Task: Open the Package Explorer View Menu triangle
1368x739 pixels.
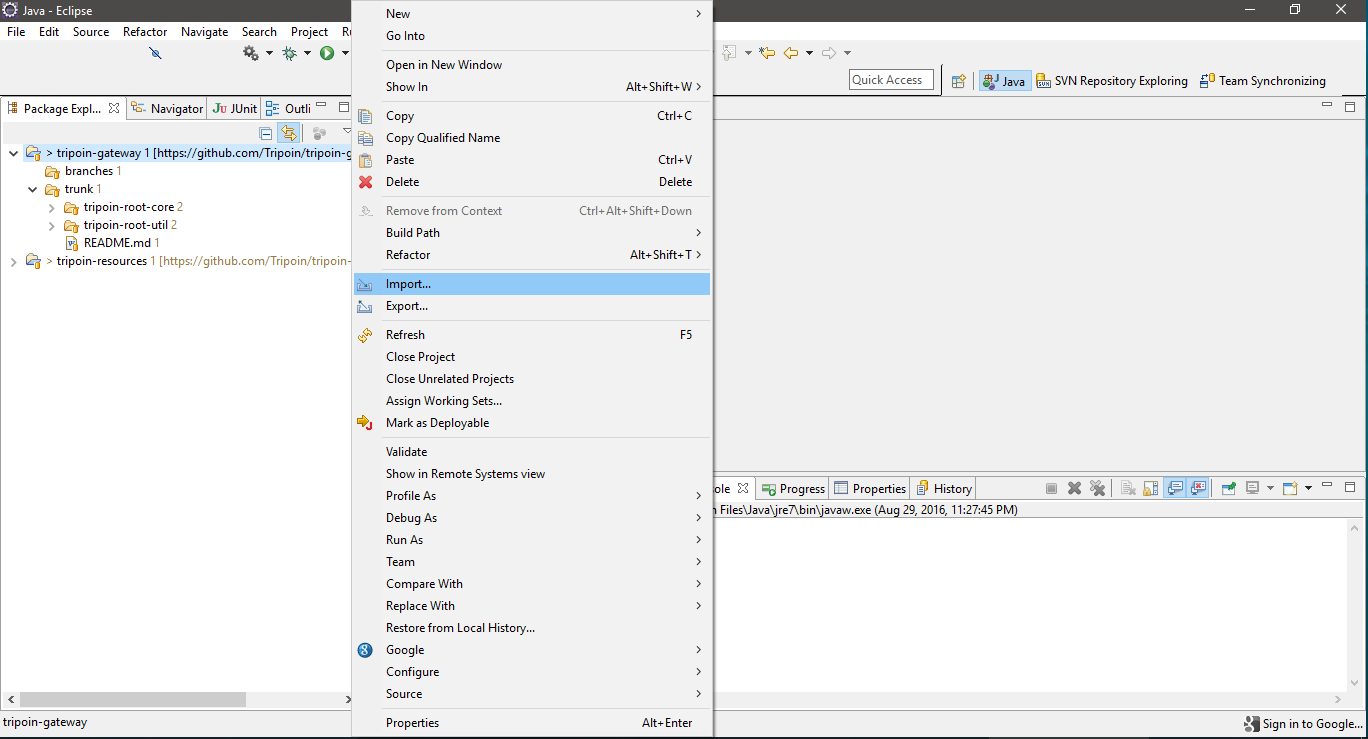Action: (x=346, y=131)
